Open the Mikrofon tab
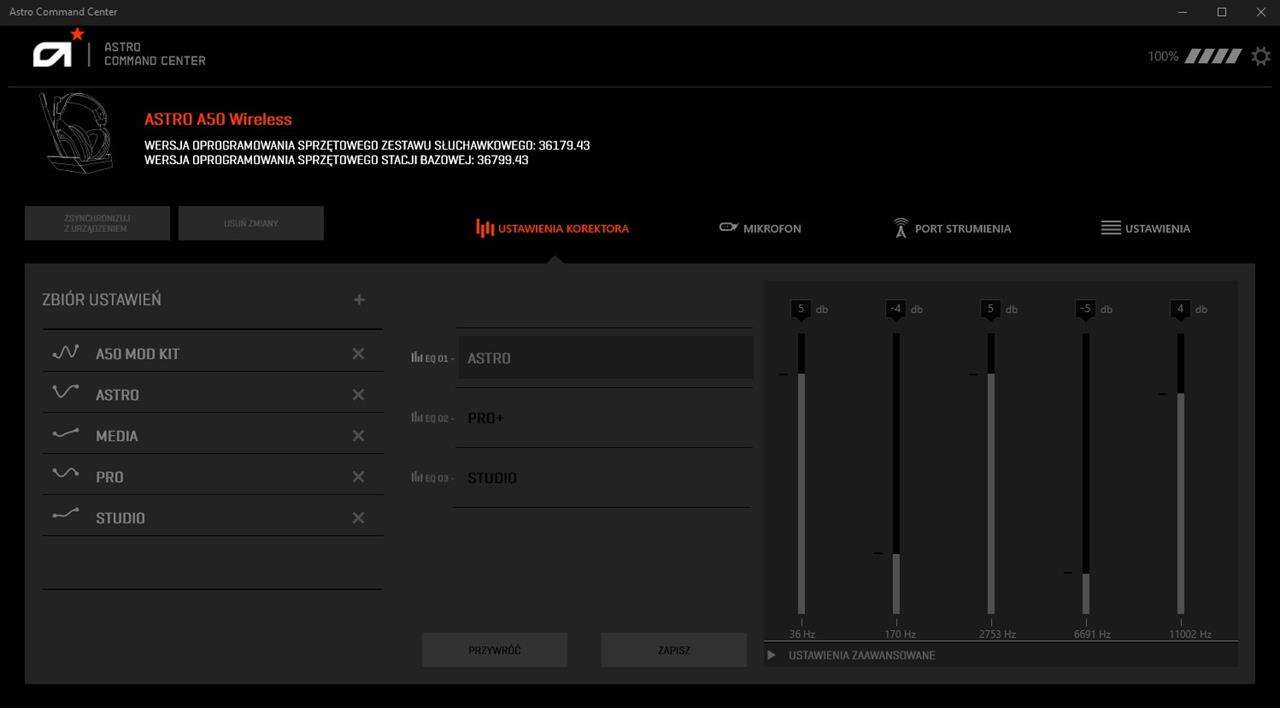 [x=761, y=228]
